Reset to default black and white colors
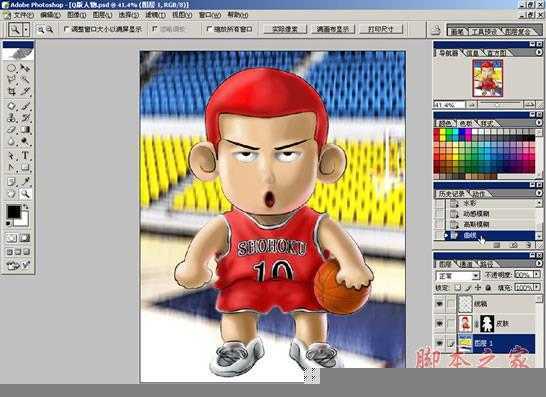546x397 pixels. [8, 224]
